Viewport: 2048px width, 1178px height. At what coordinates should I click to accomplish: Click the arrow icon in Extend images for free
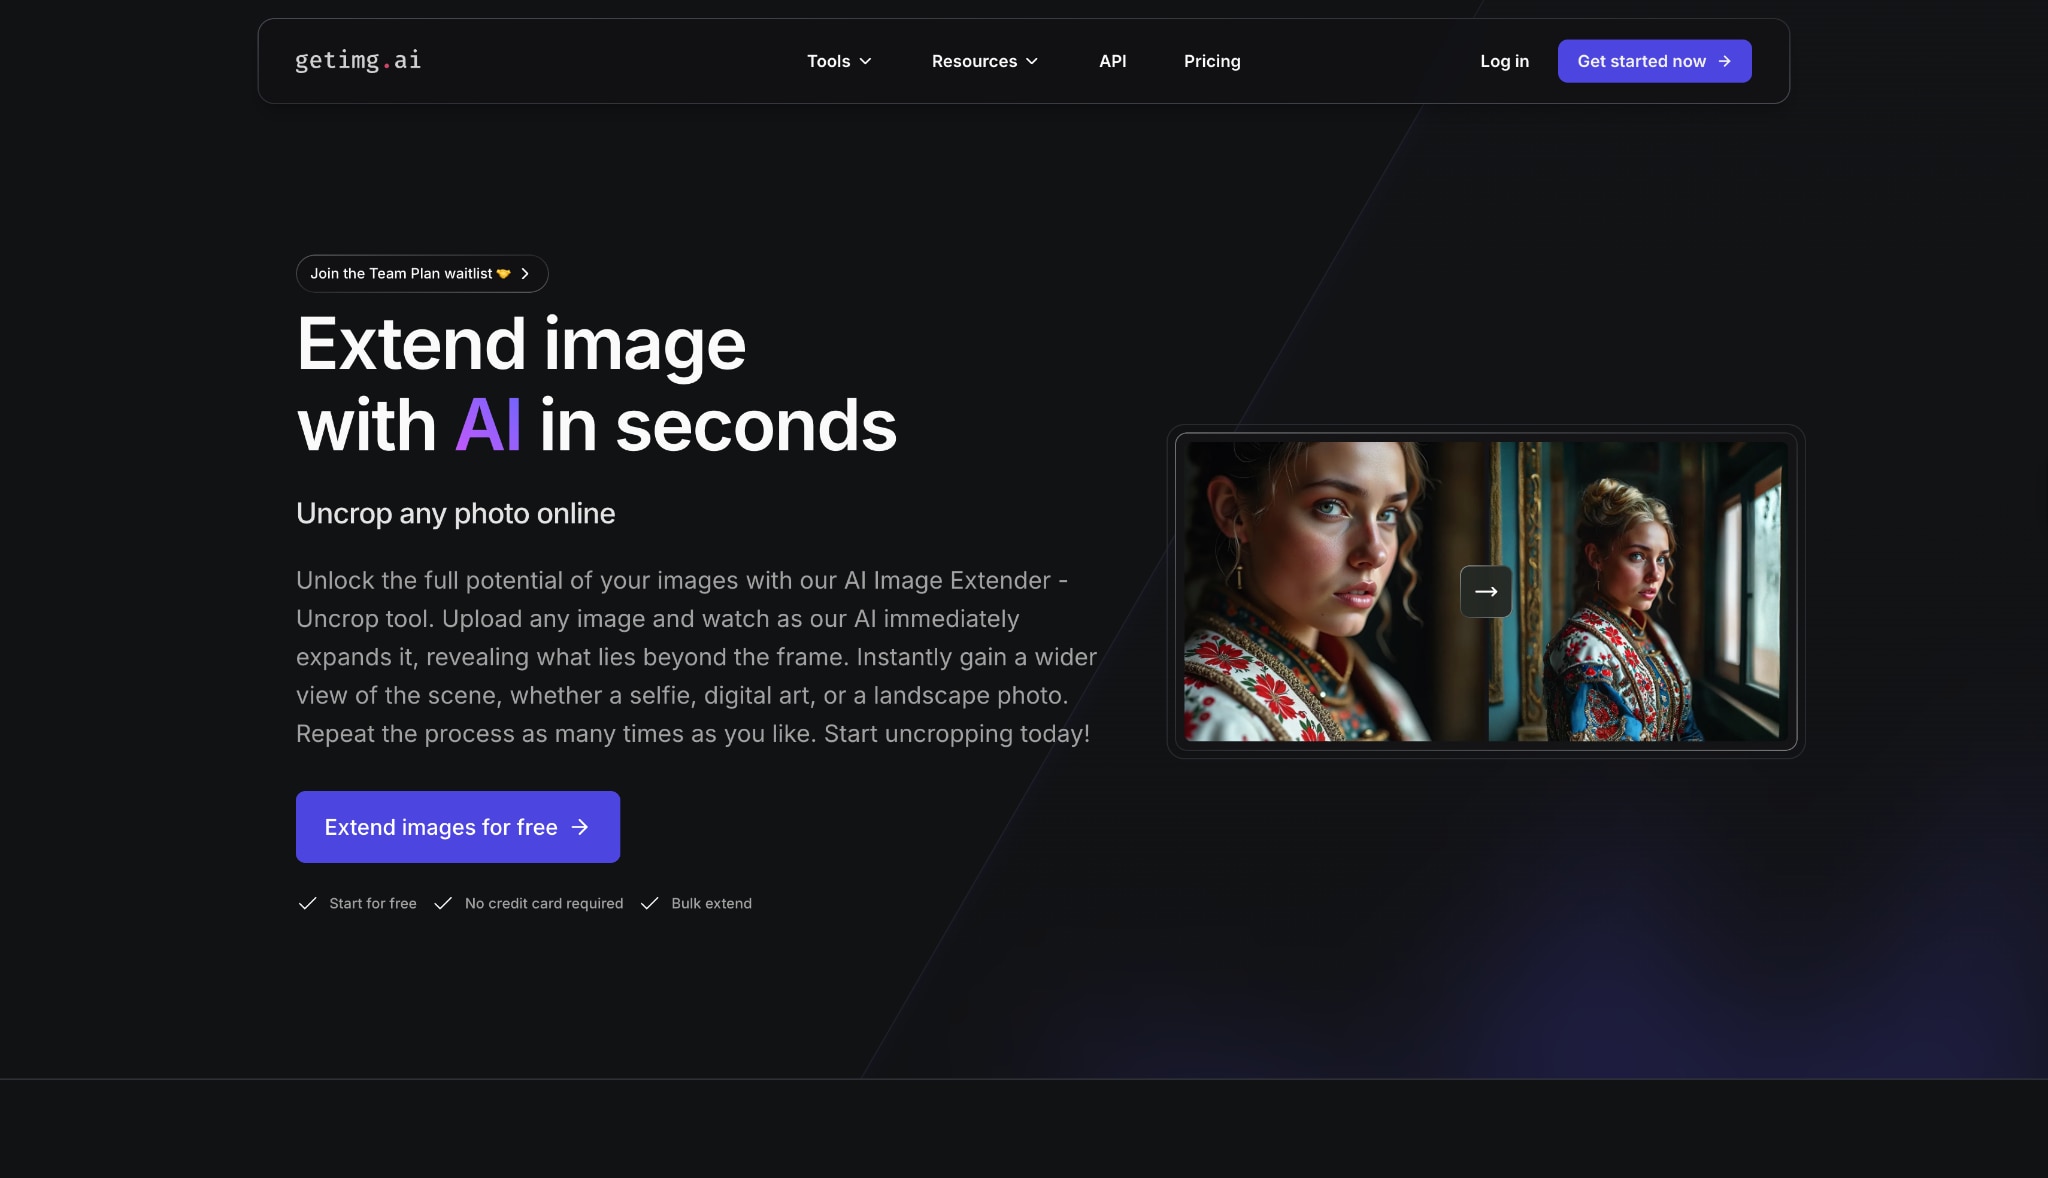pos(579,827)
